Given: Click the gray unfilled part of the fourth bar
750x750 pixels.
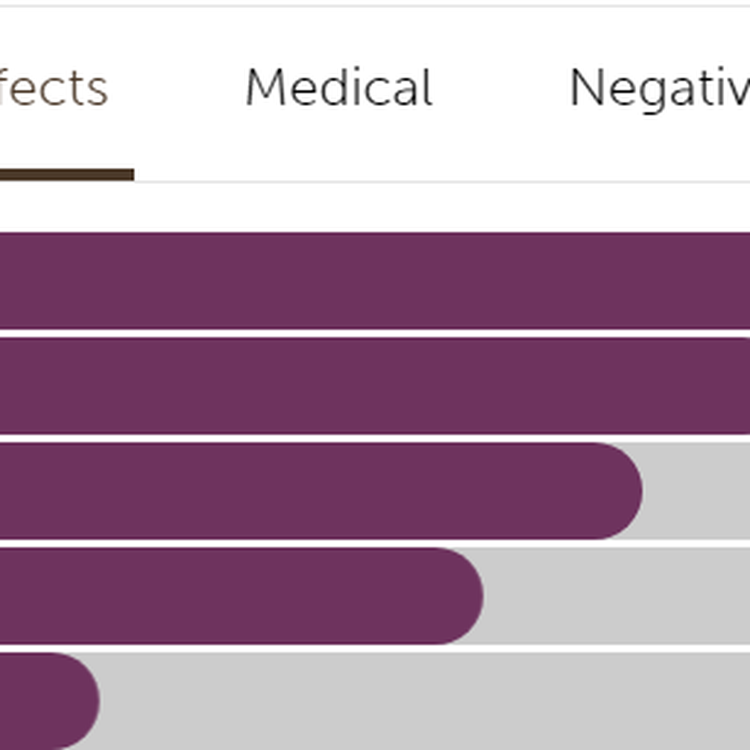Looking at the screenshot, I should (615, 596).
